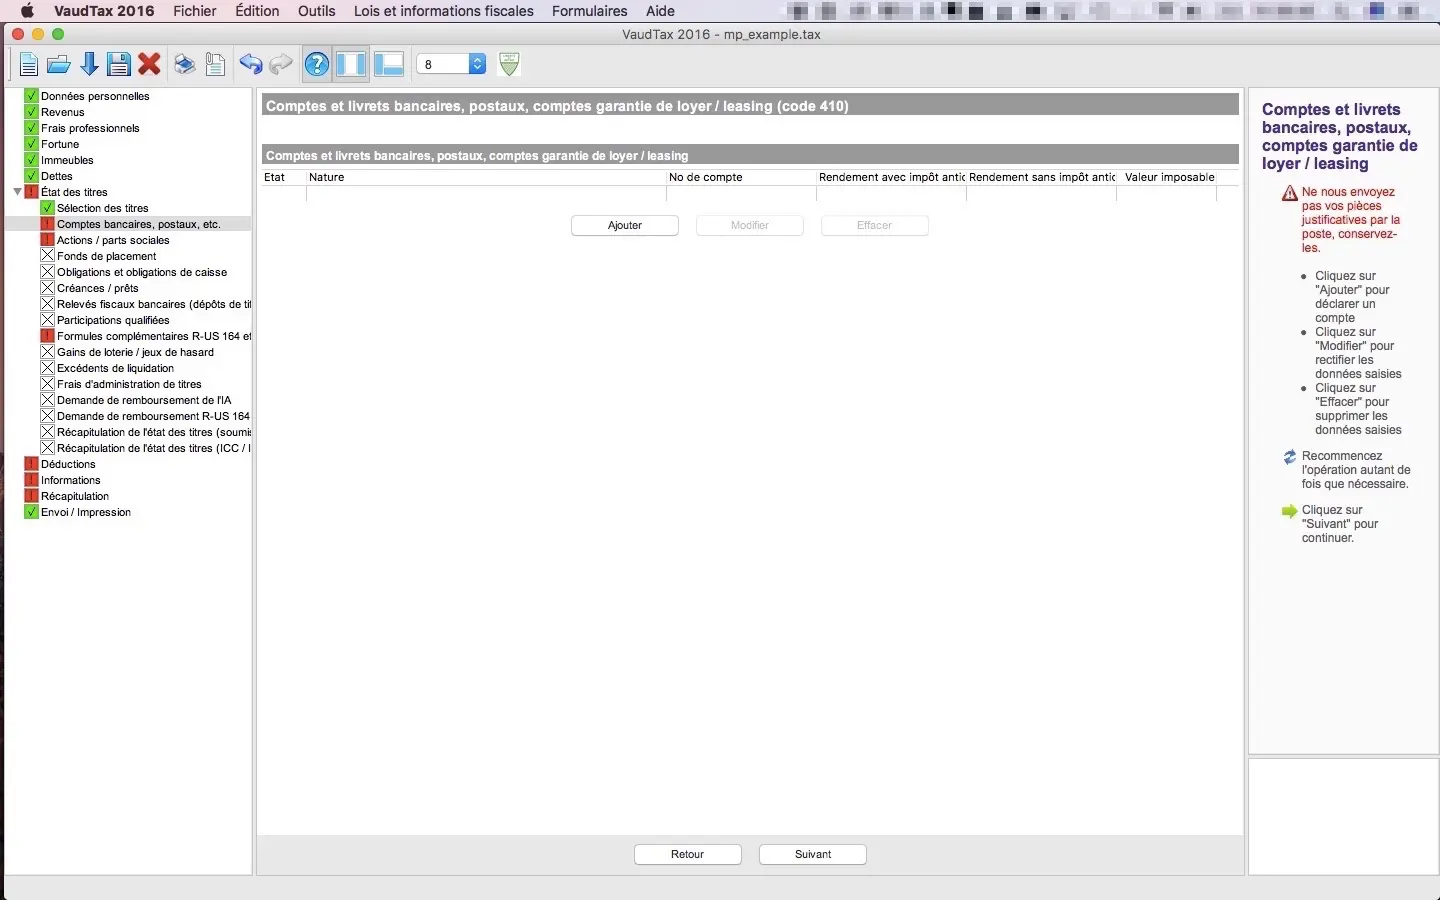Select Fonds de placement tree item
1440x900 pixels.
pos(107,256)
